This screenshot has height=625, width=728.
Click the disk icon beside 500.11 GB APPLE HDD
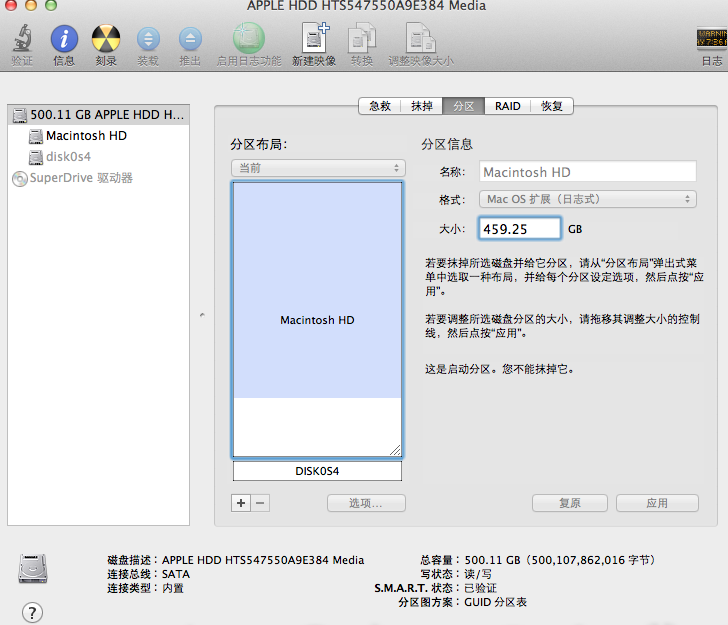coord(20,115)
